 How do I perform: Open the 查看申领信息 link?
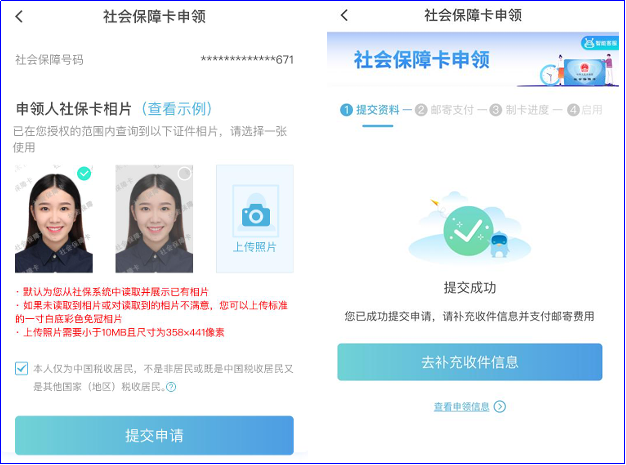pyautogui.click(x=462, y=407)
